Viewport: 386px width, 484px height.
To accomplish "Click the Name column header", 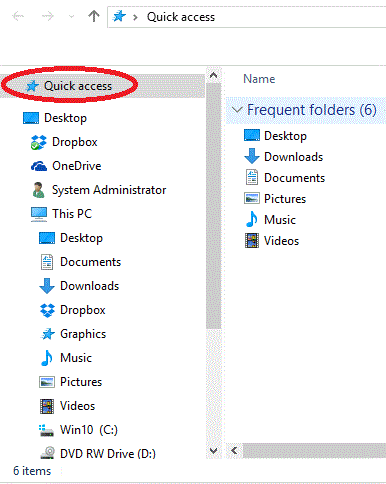I will (259, 79).
